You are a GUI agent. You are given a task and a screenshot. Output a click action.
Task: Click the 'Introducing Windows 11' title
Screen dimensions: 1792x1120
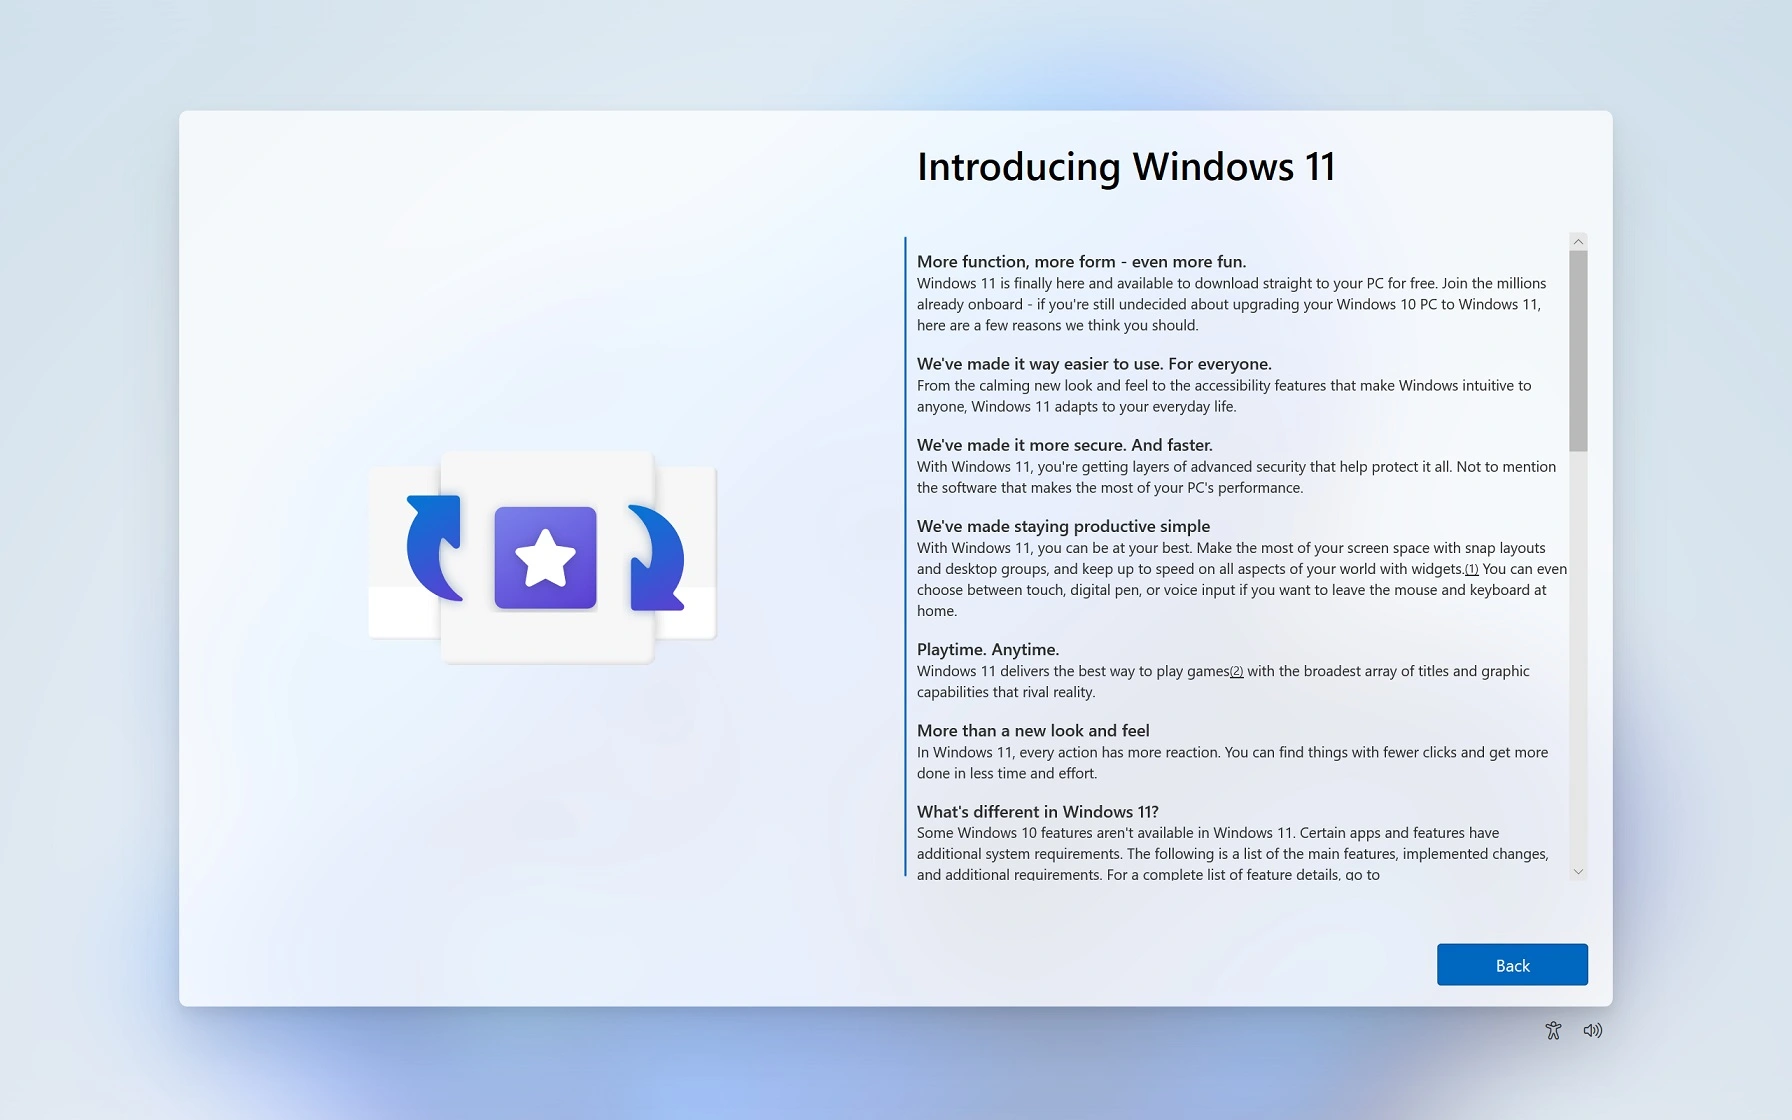tap(1126, 167)
